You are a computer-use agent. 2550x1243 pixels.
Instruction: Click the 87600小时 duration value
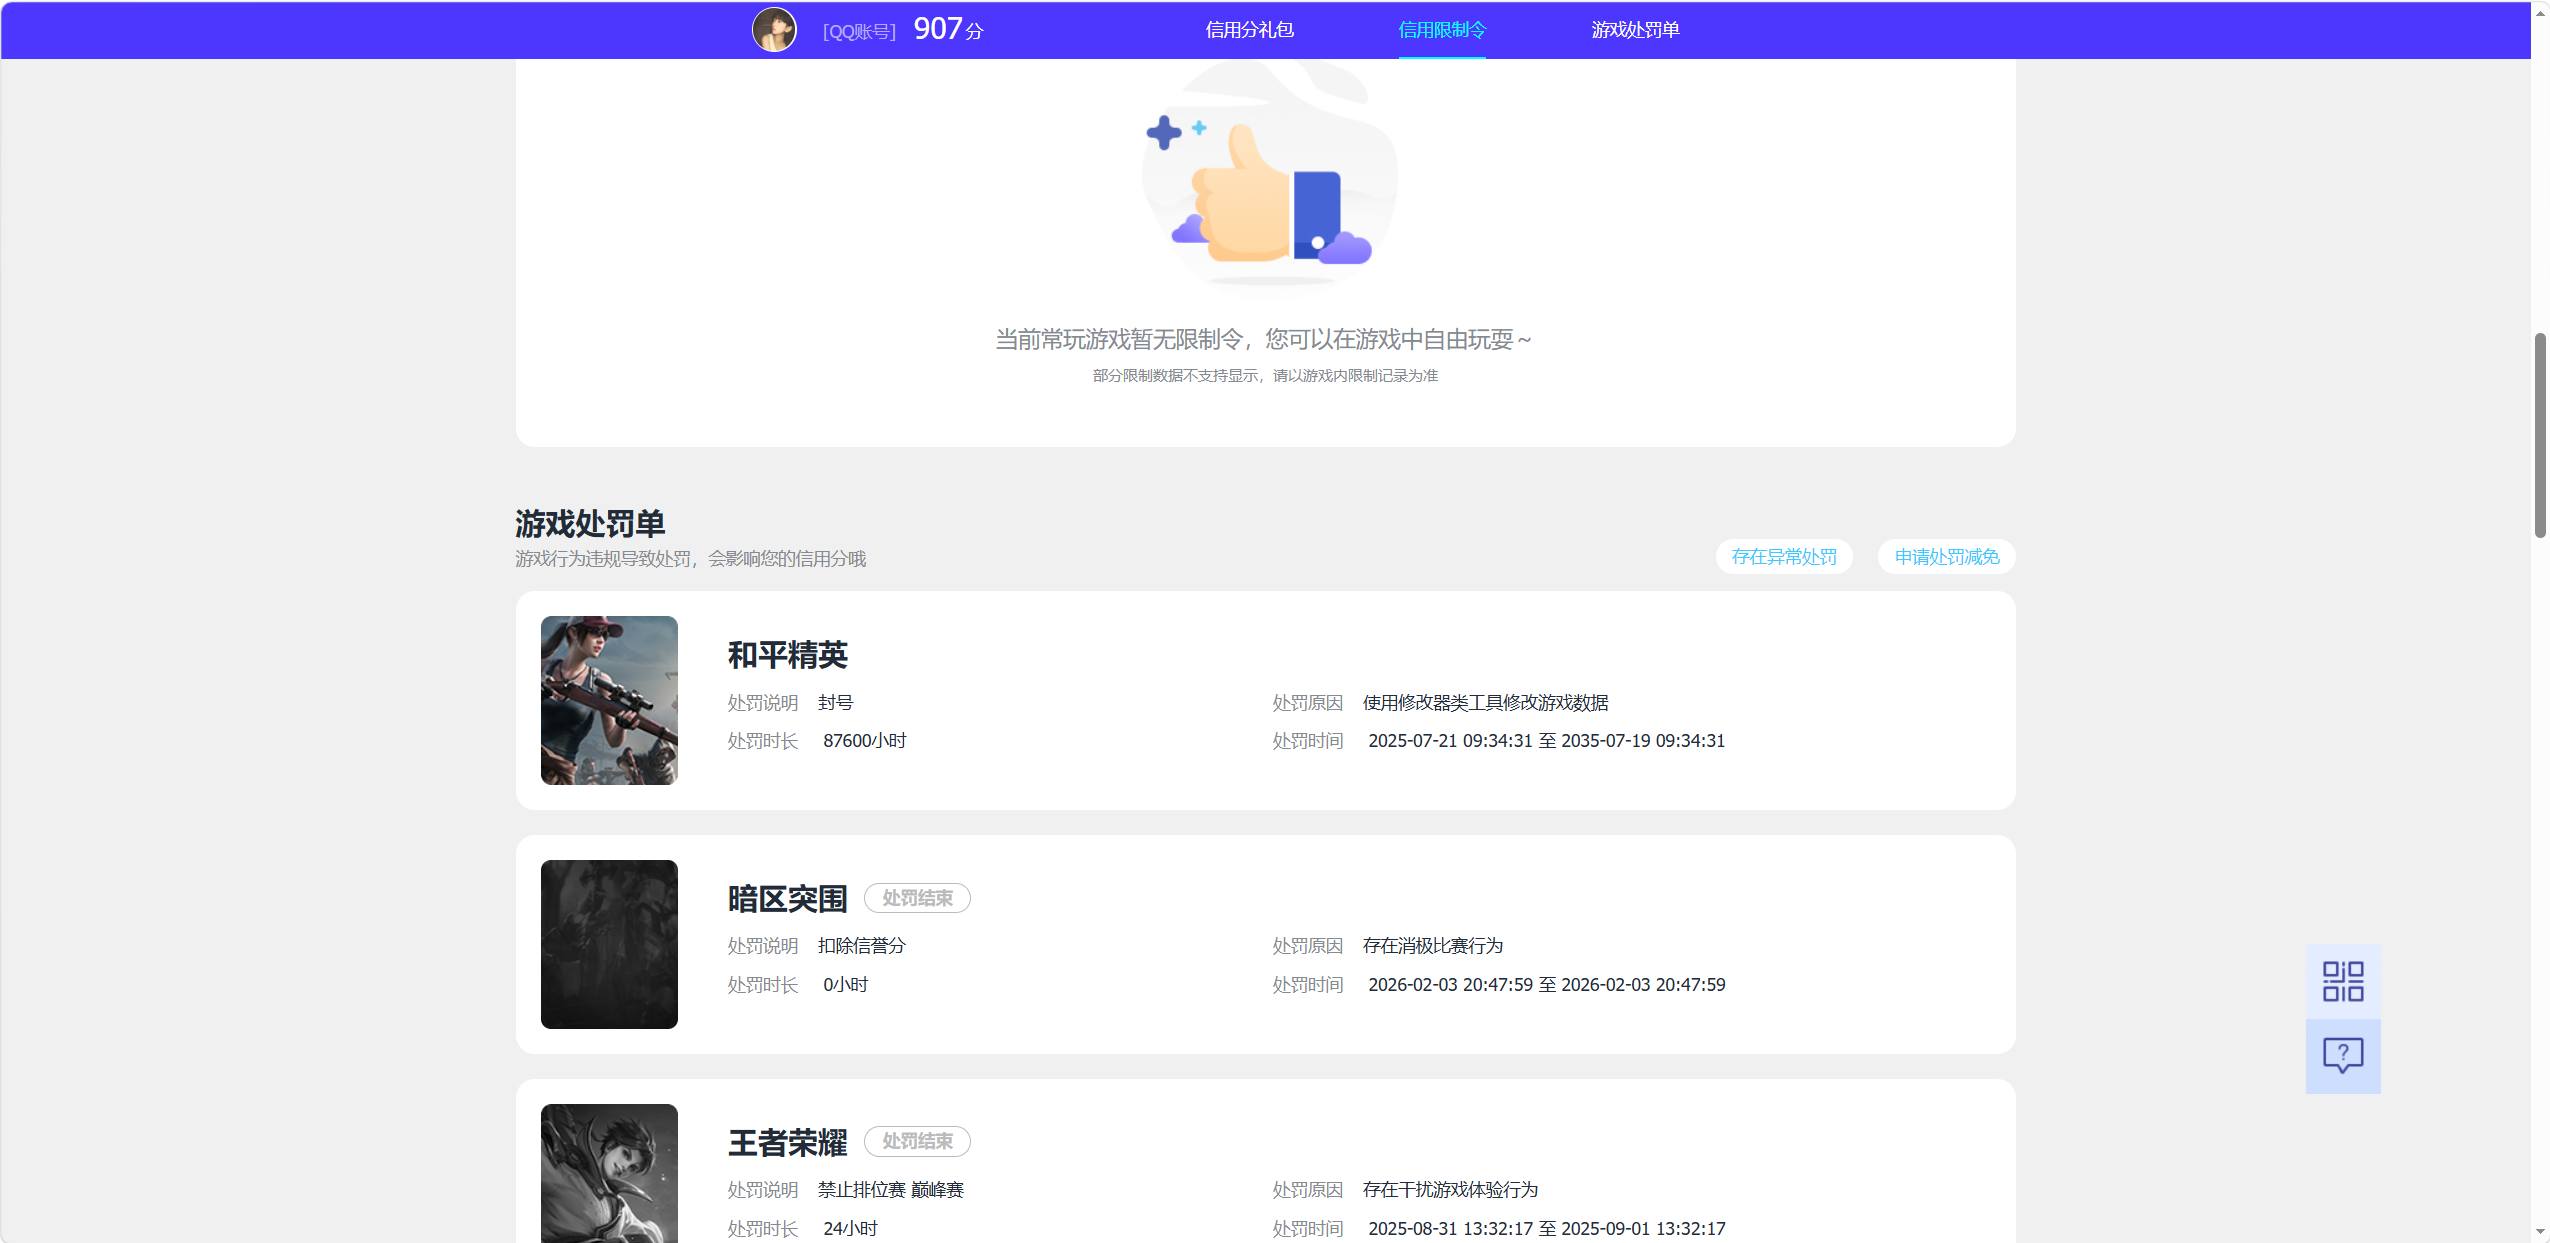pyautogui.click(x=864, y=741)
